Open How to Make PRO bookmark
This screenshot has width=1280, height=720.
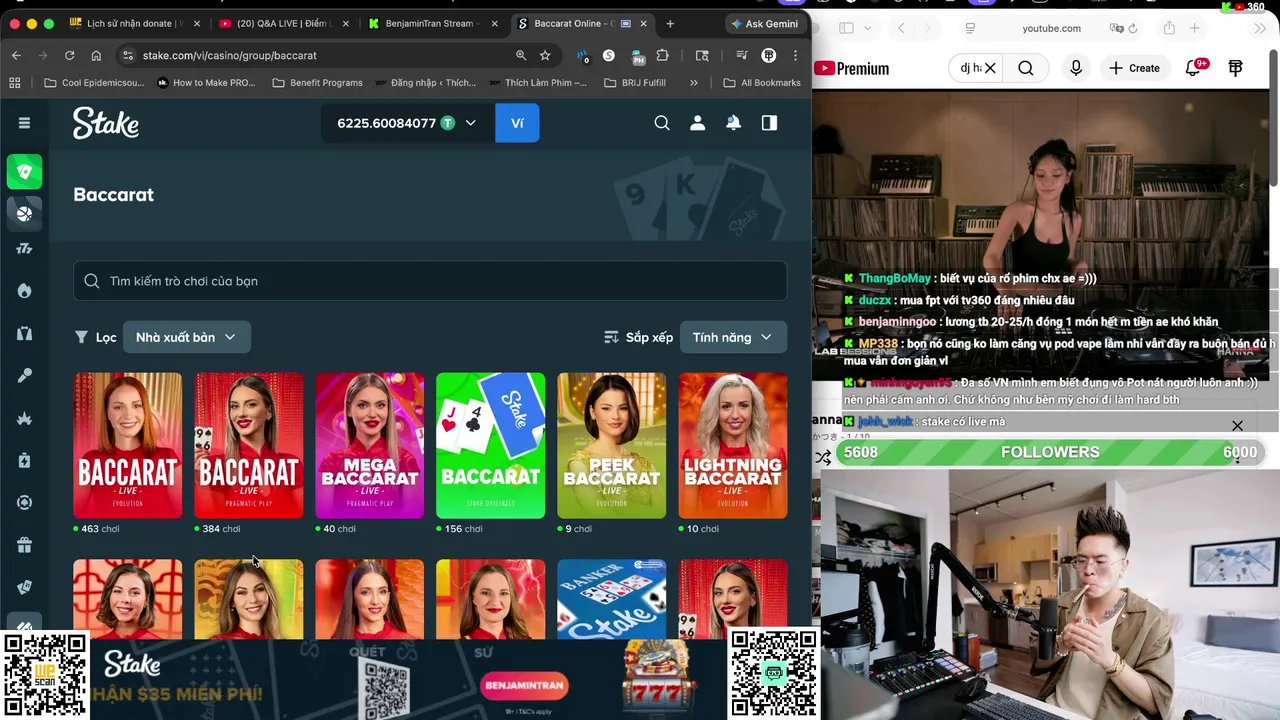click(x=206, y=83)
